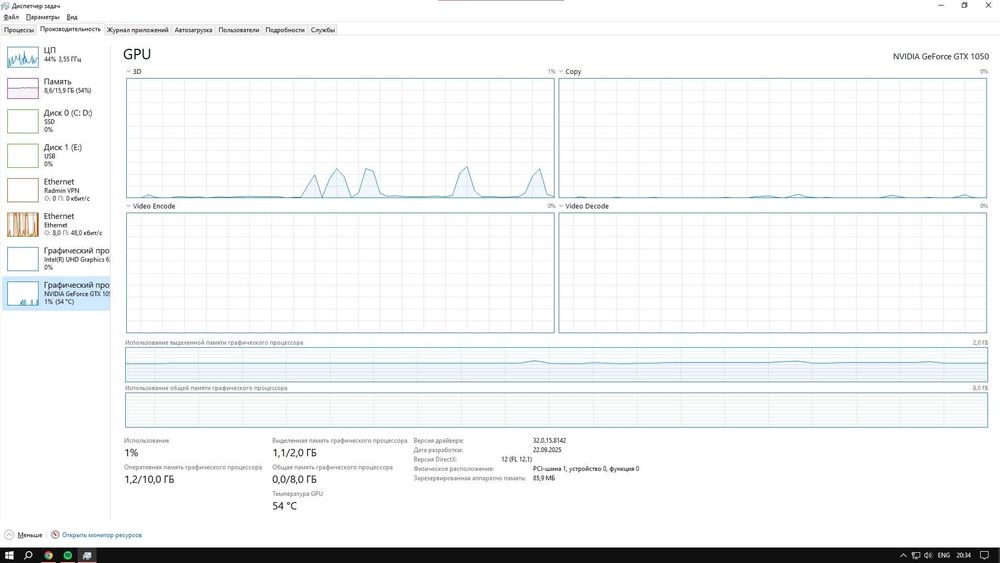Switch to the Службы tab
1000x563 pixels.
click(323, 30)
